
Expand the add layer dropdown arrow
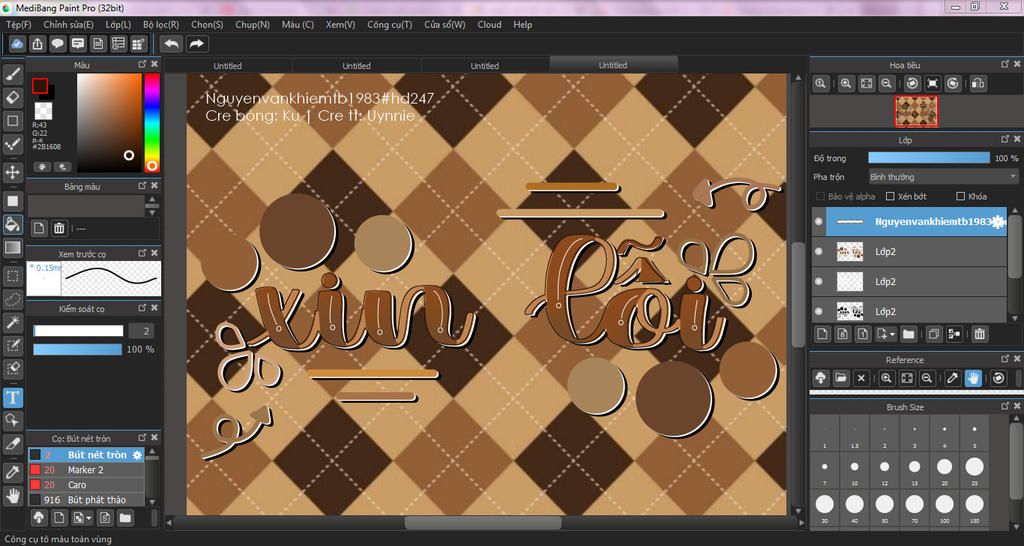[892, 334]
